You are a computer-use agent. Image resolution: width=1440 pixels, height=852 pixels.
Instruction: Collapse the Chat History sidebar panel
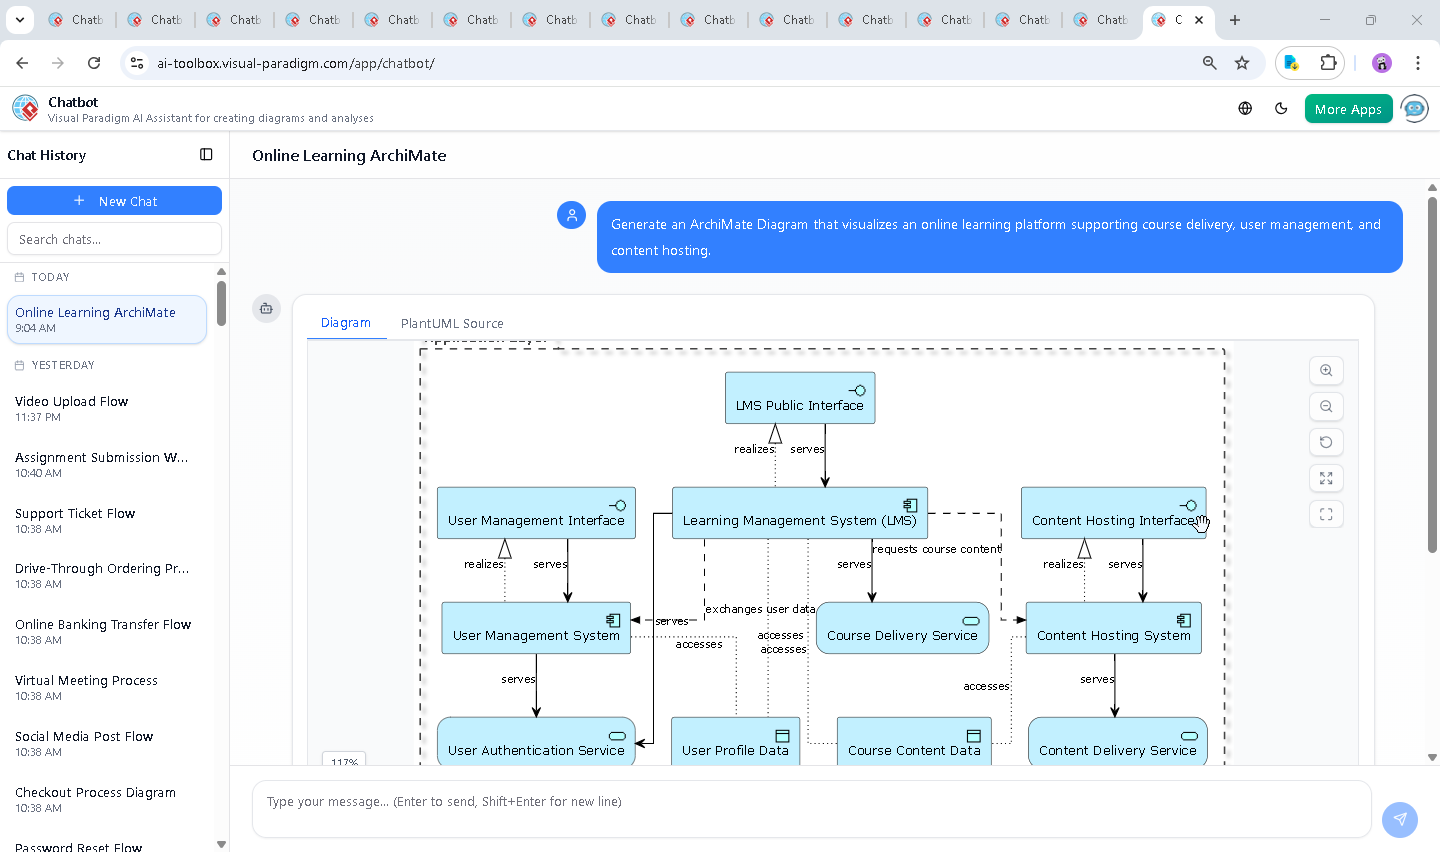pyautogui.click(x=205, y=154)
